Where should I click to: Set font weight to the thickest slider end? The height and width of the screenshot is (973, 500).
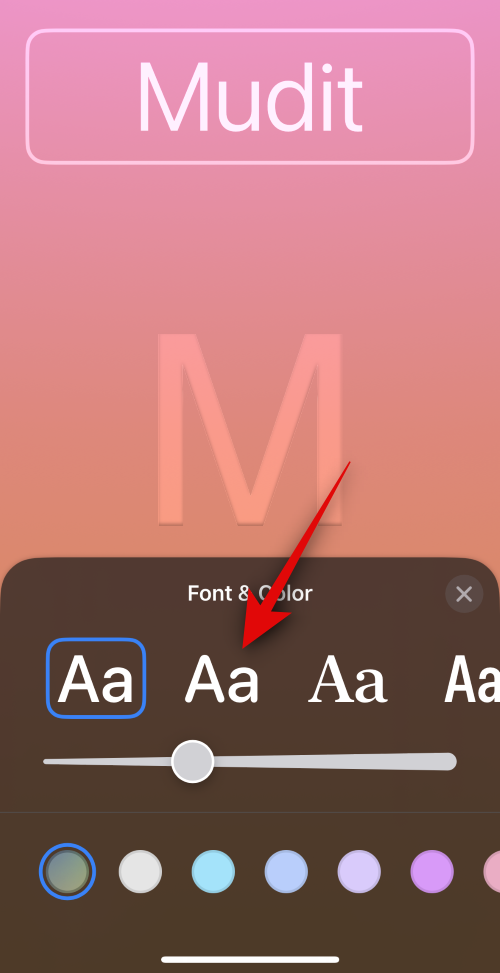pyautogui.click(x=448, y=761)
